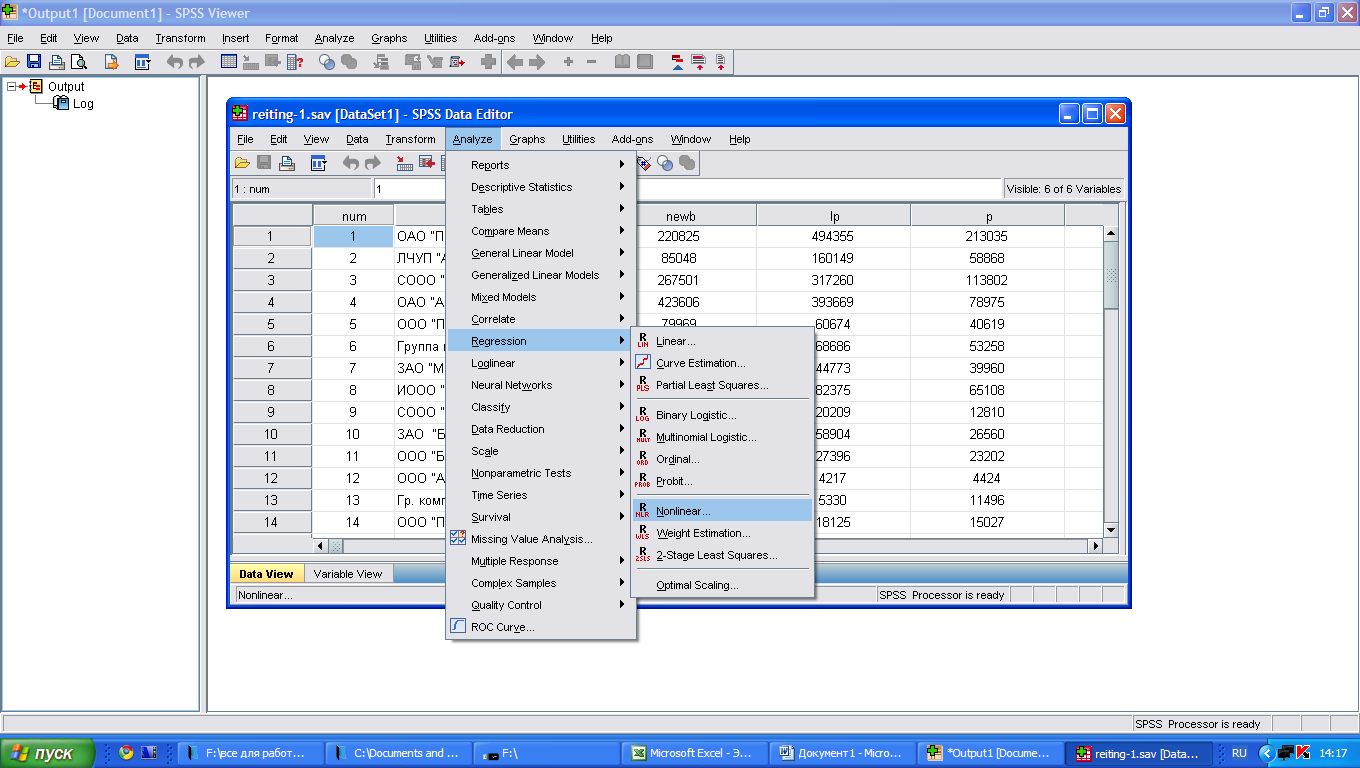The width and height of the screenshot is (1360, 768).
Task: Use sets circles icon in Viewer toolbar
Action: [327, 62]
